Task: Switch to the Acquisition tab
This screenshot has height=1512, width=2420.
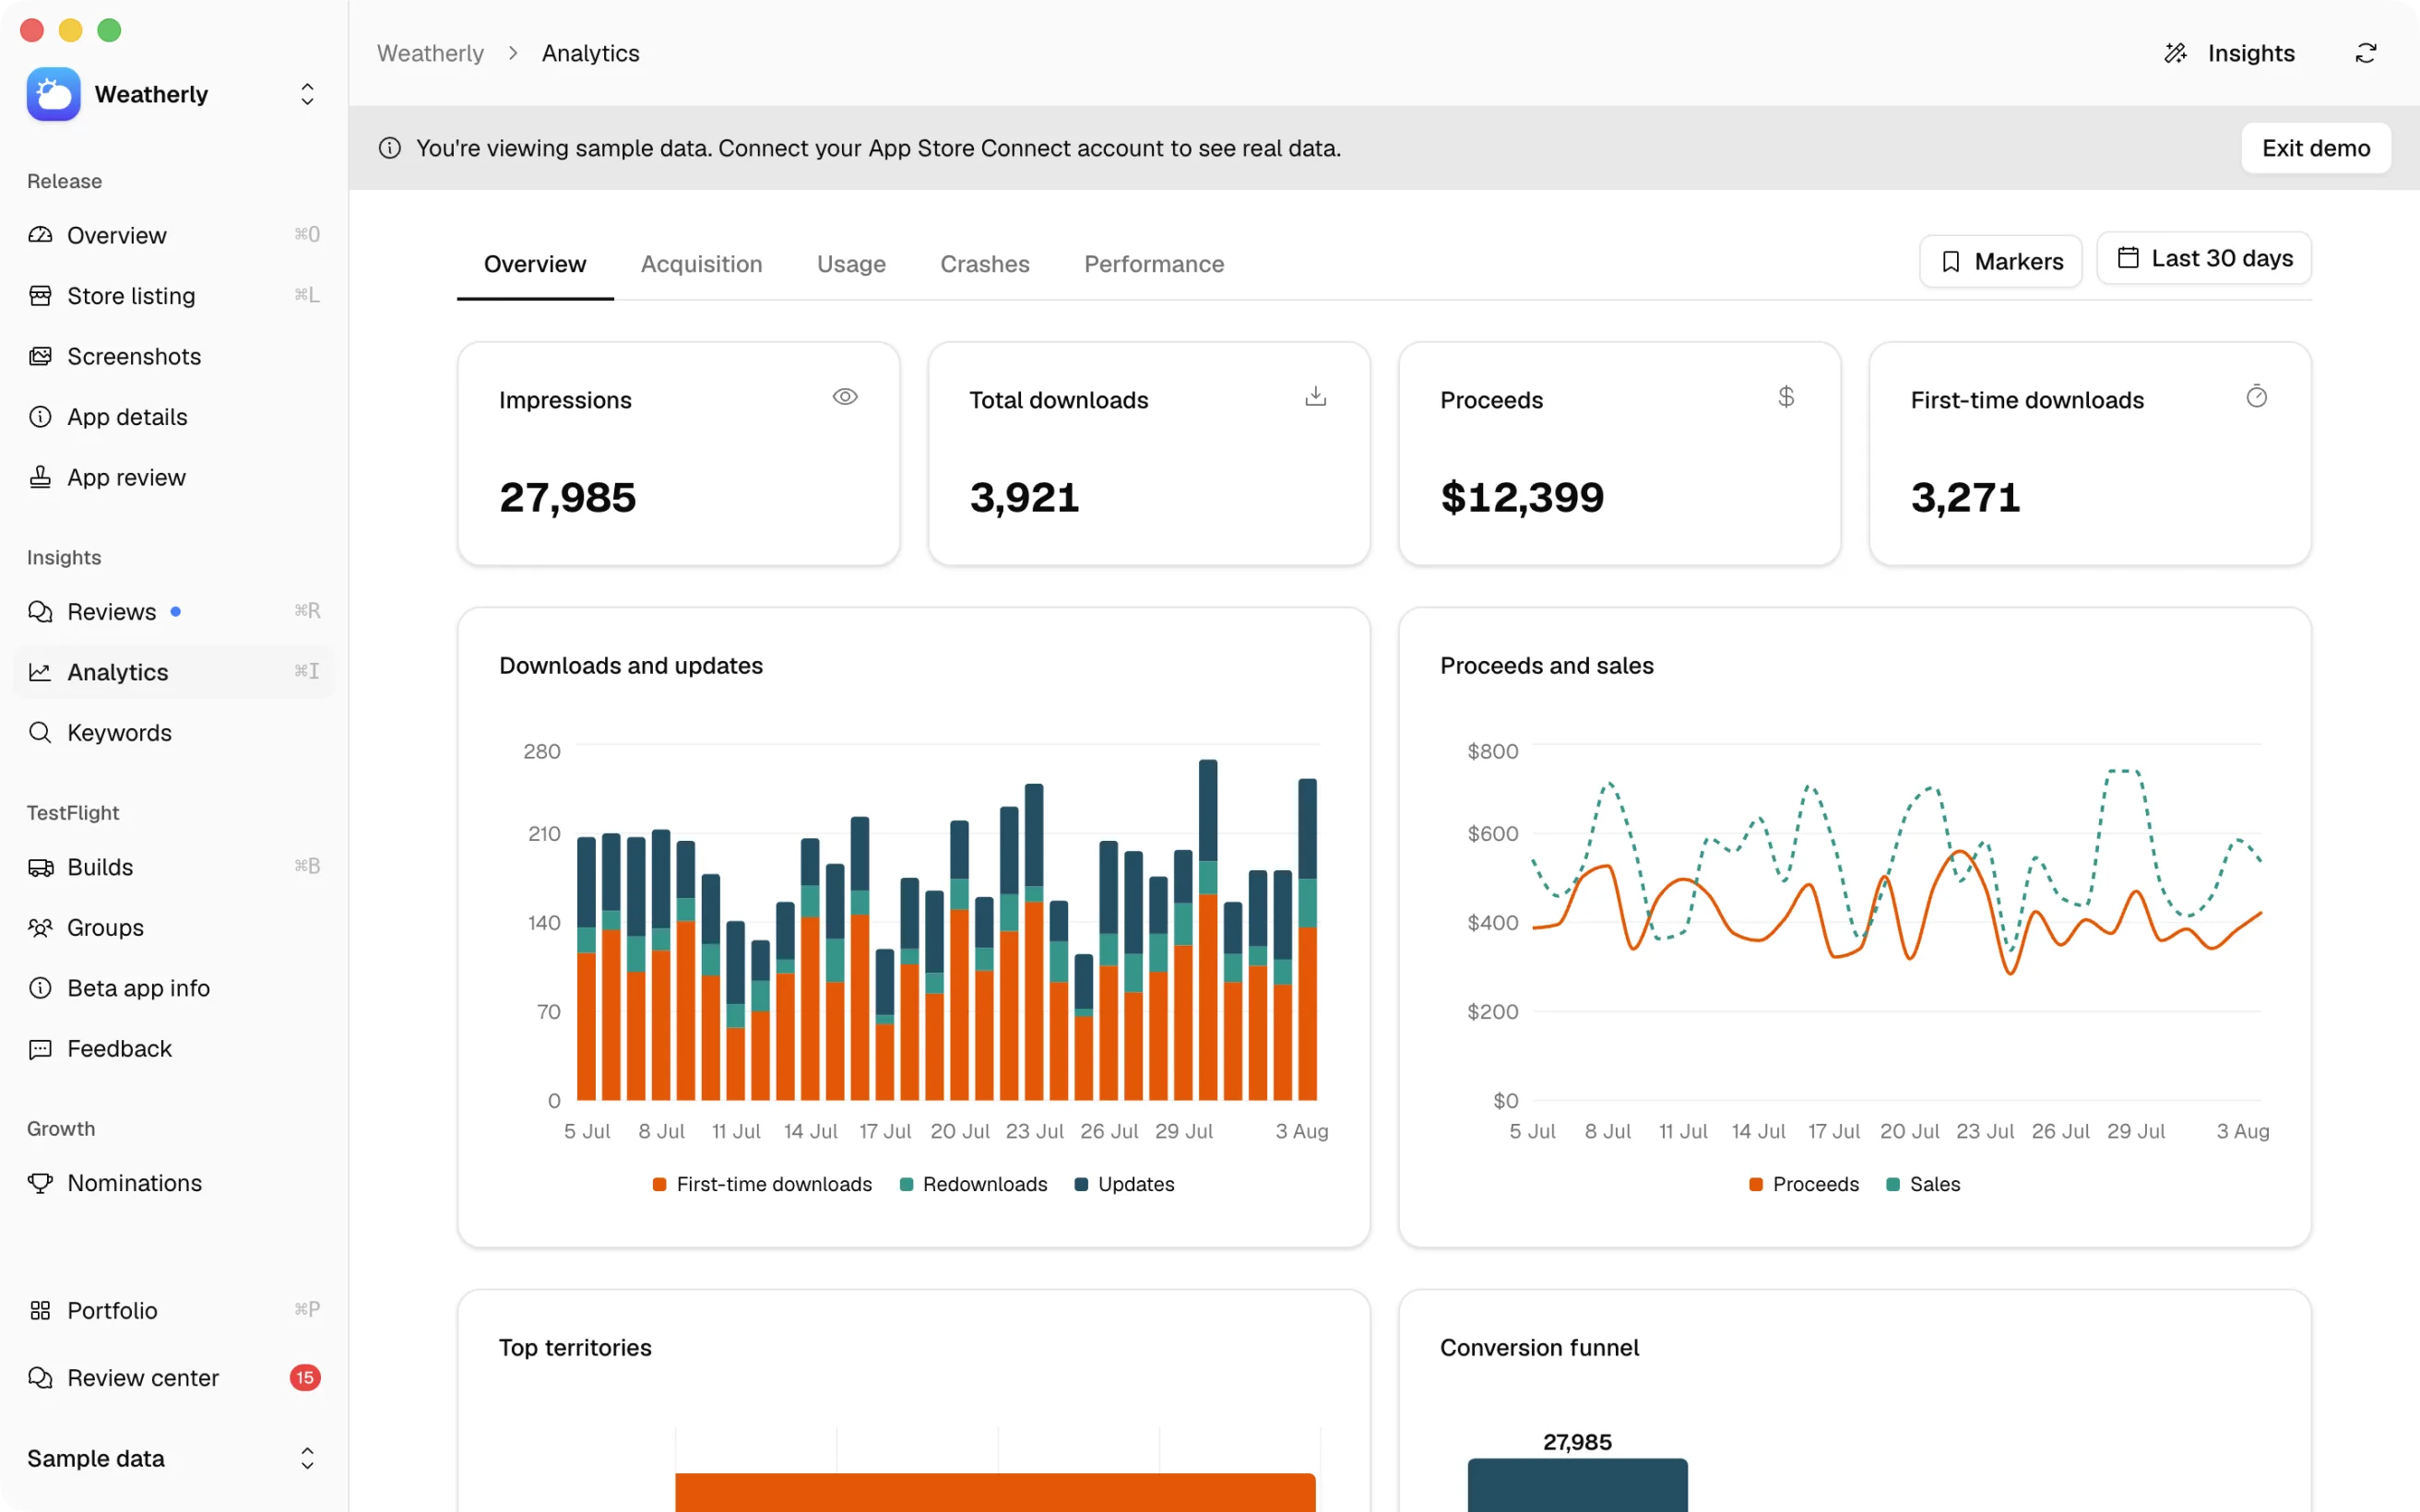Action: click(701, 264)
